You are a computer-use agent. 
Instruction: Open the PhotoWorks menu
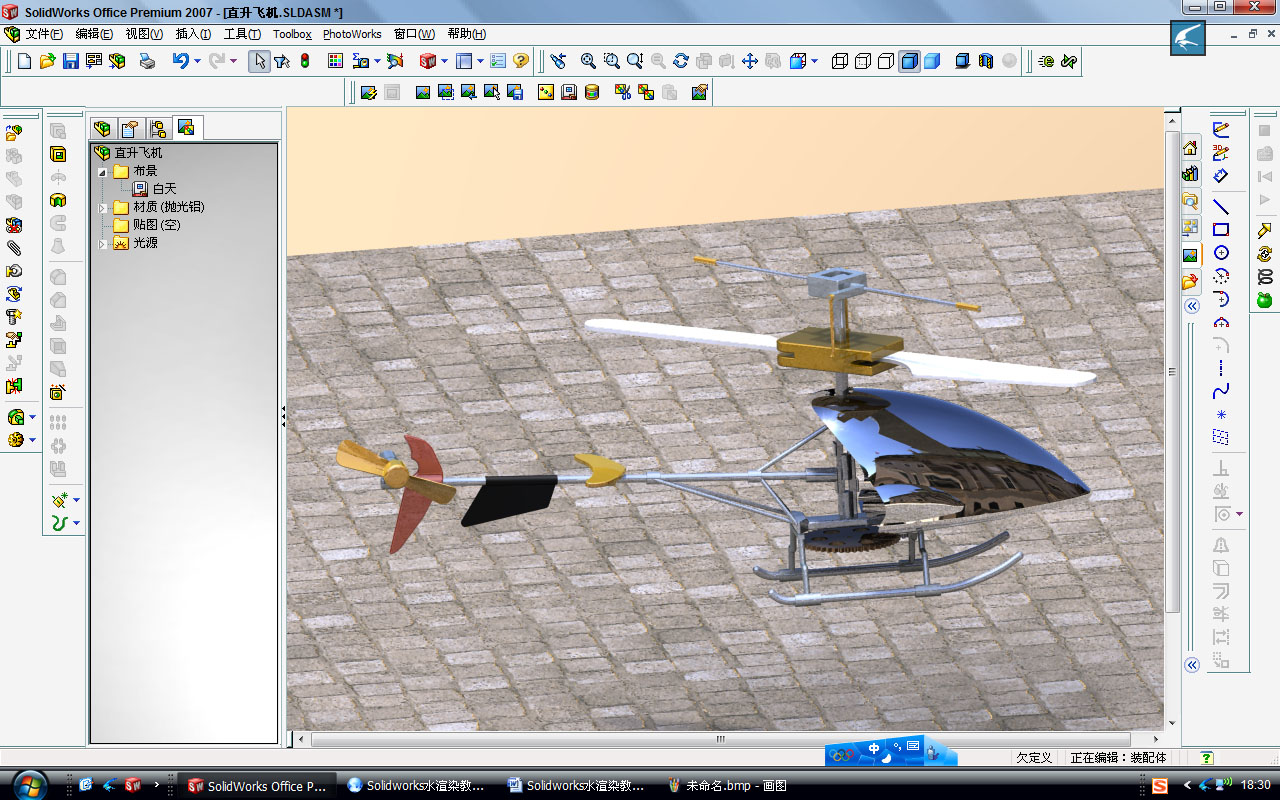[352, 34]
